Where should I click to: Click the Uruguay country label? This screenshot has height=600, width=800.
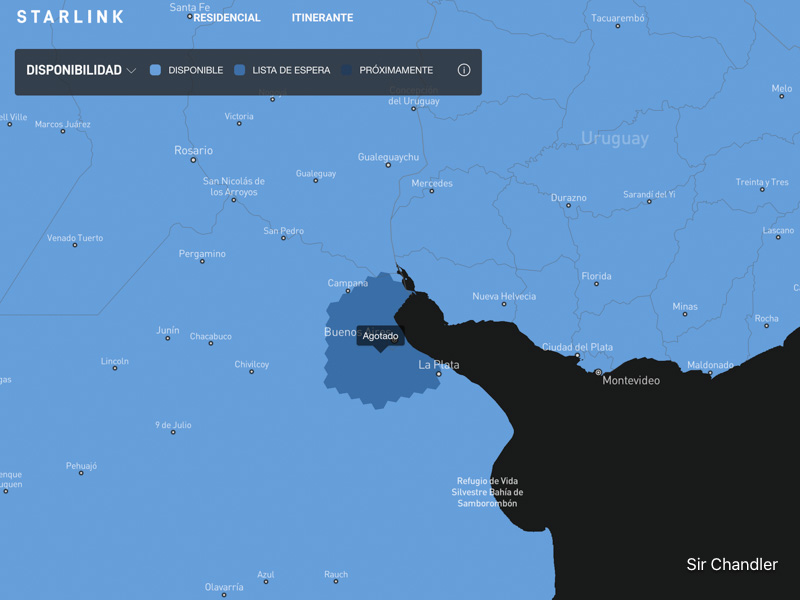[x=615, y=139]
